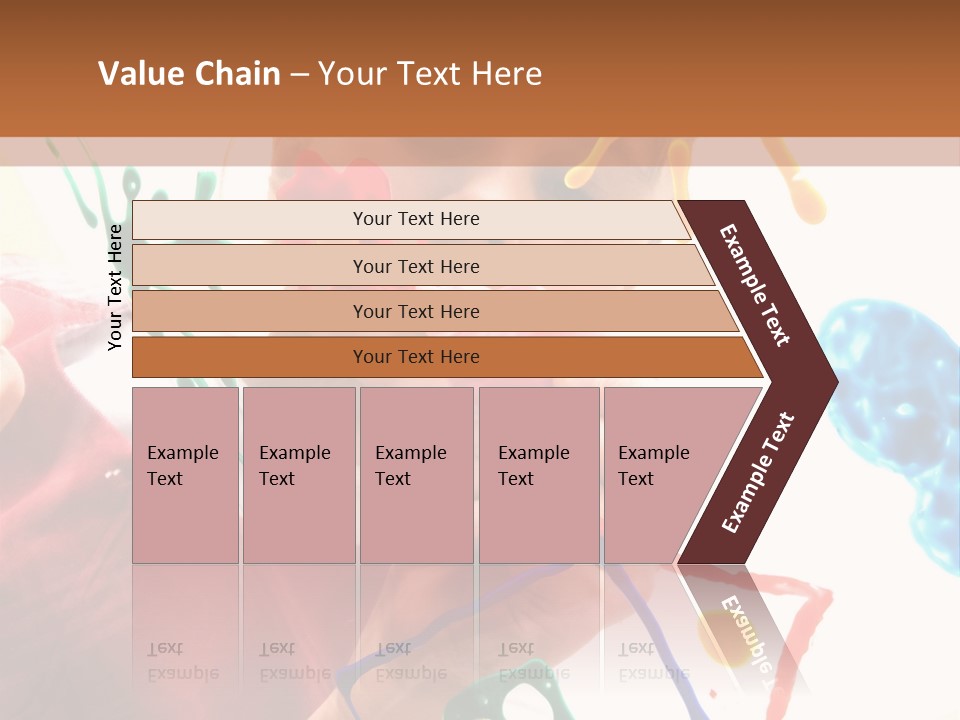The height and width of the screenshot is (720, 960).
Task: Select the first 'Example Text' box
Action: [x=185, y=475]
